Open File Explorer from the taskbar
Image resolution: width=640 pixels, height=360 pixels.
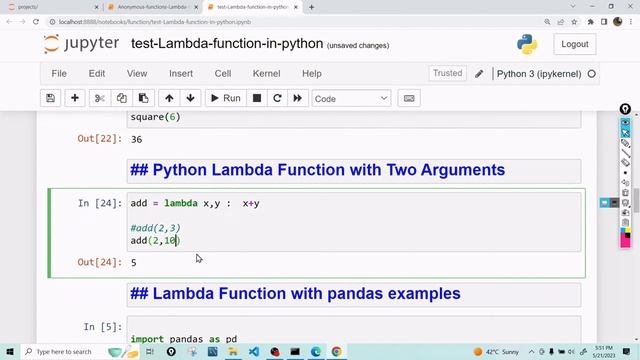coord(233,351)
